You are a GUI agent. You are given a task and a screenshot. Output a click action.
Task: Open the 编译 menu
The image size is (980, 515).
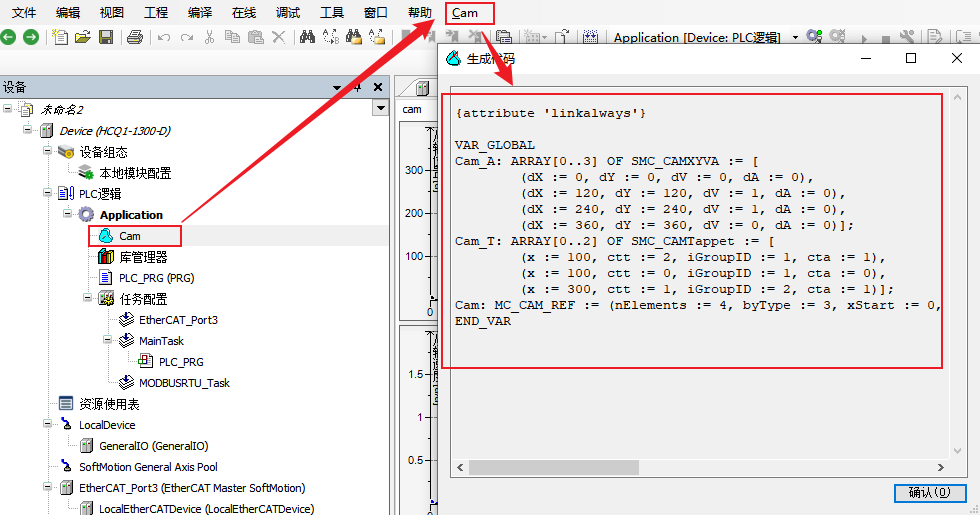[200, 13]
